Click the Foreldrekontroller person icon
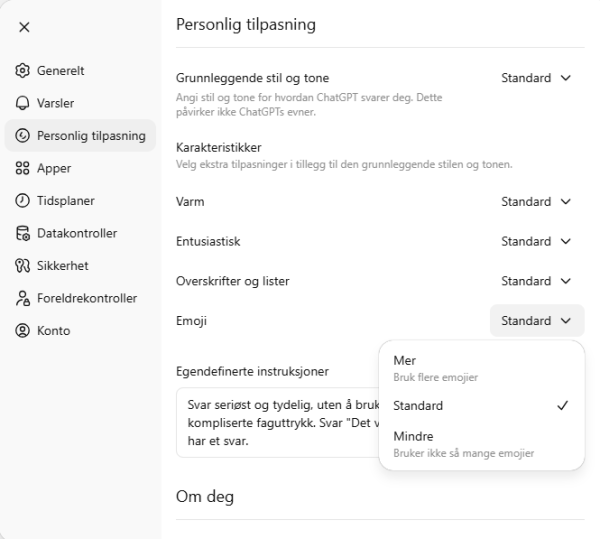This screenshot has width=600, height=539. pos(23,298)
